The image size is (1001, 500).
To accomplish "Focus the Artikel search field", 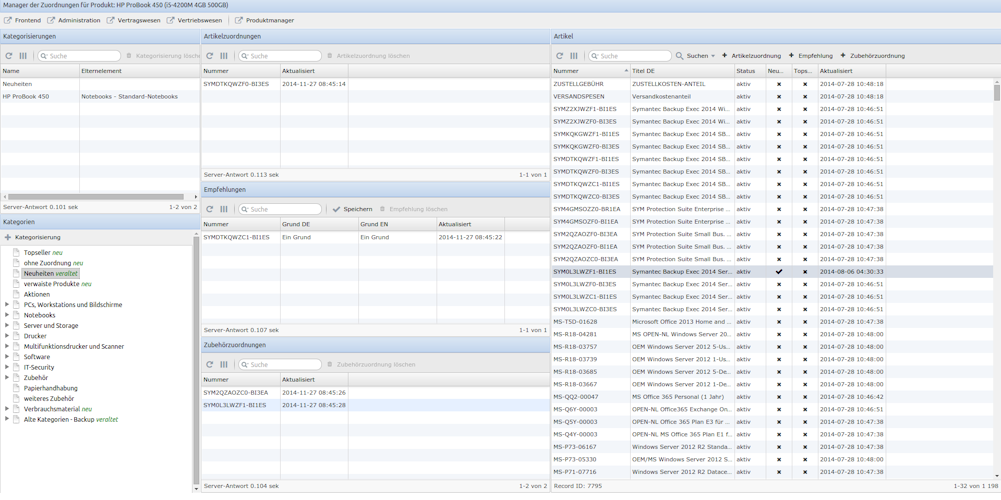I will point(634,56).
